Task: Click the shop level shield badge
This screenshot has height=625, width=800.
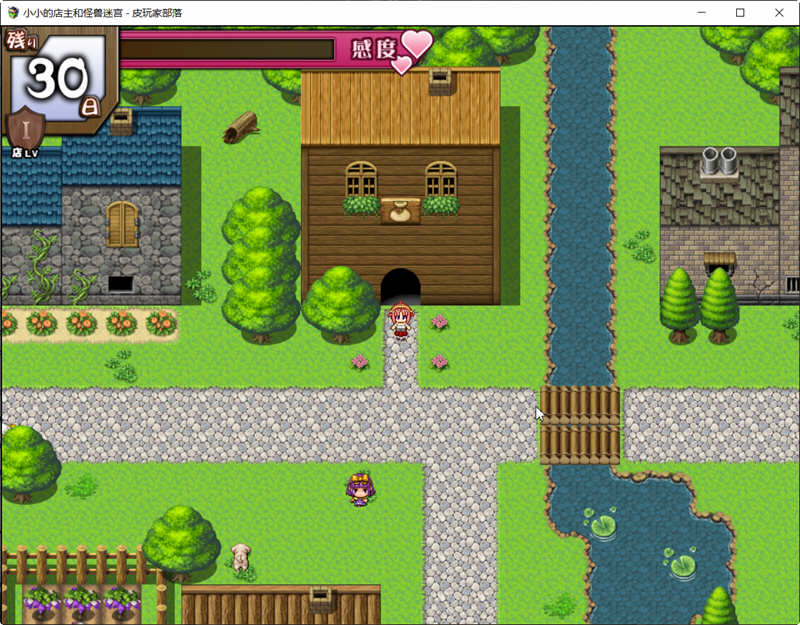Action: point(25,131)
